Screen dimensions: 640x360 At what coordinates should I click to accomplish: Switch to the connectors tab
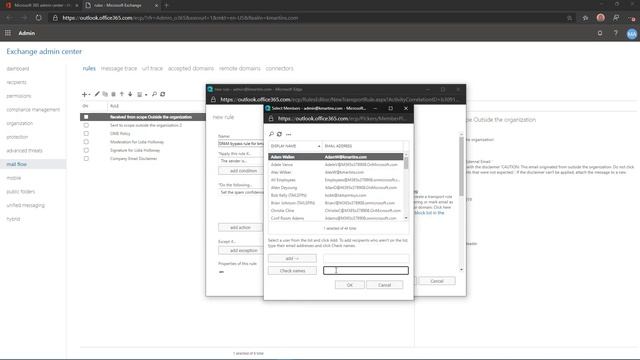(x=280, y=68)
